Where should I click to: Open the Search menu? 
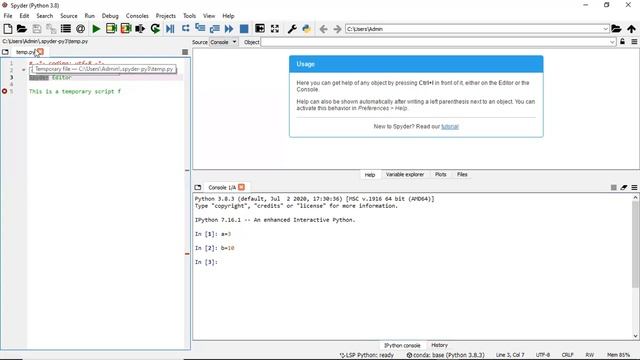(x=44, y=16)
